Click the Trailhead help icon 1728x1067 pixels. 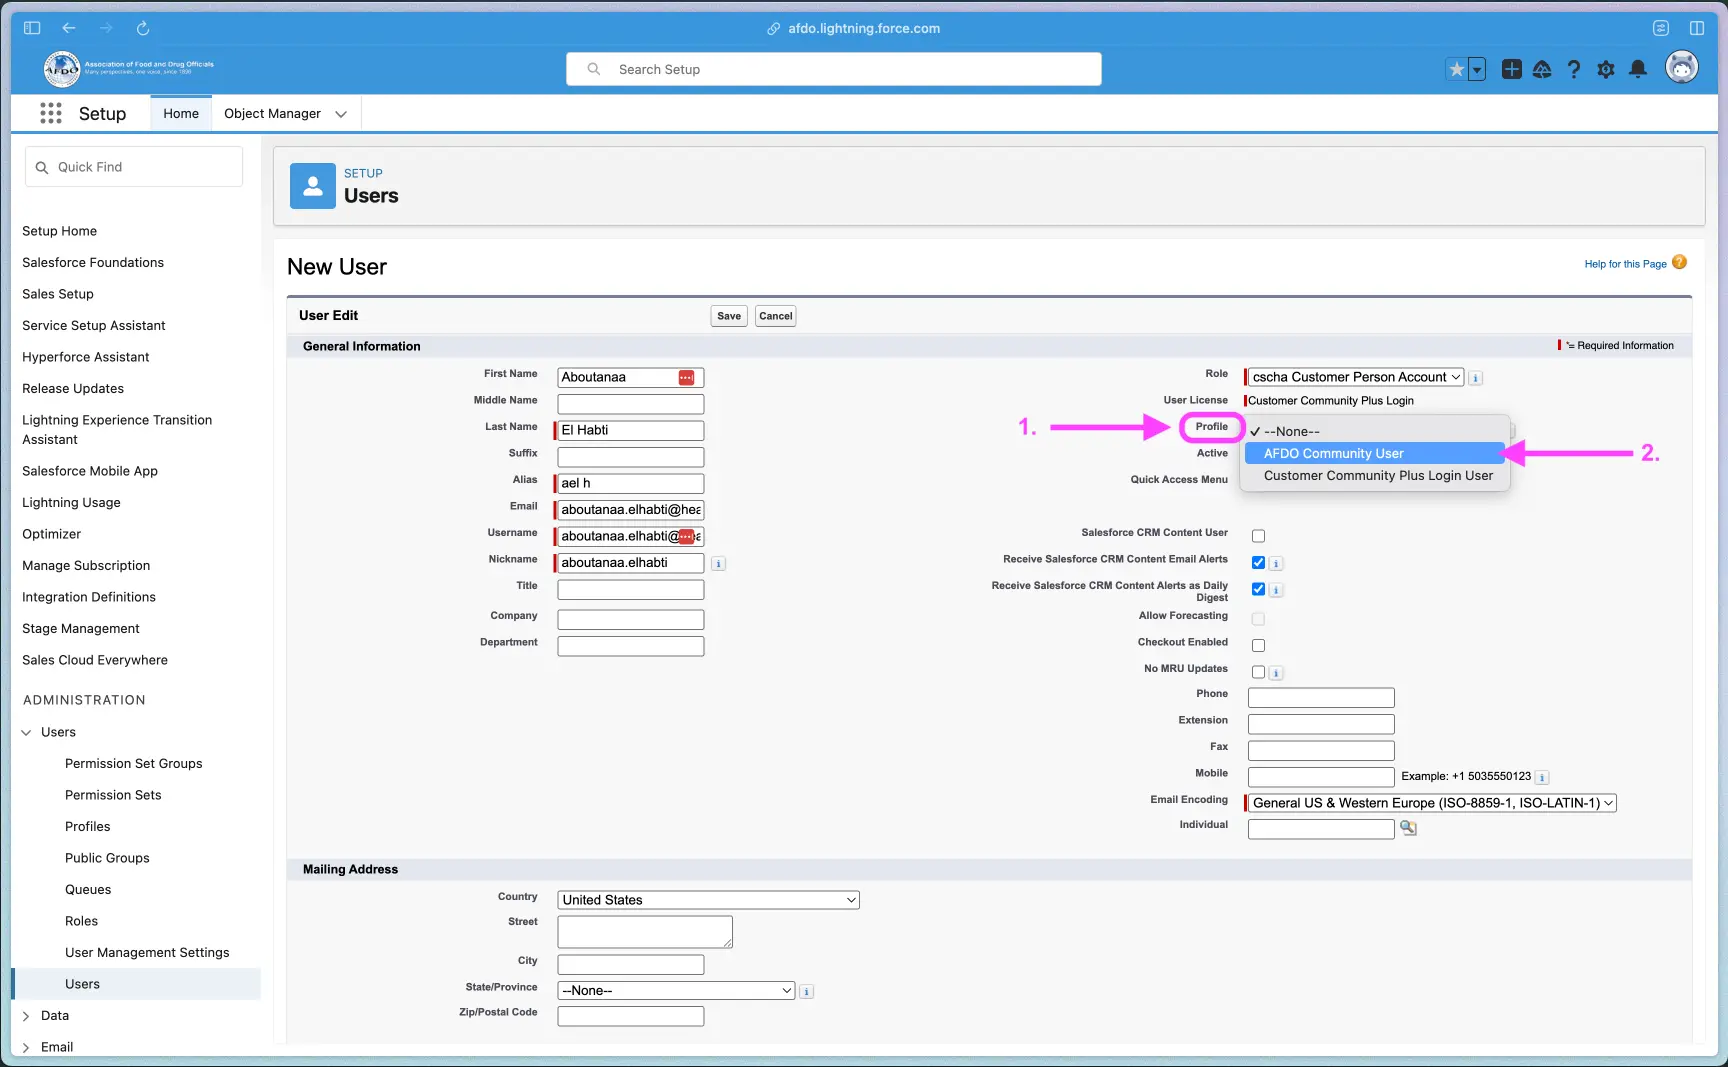pos(1543,68)
